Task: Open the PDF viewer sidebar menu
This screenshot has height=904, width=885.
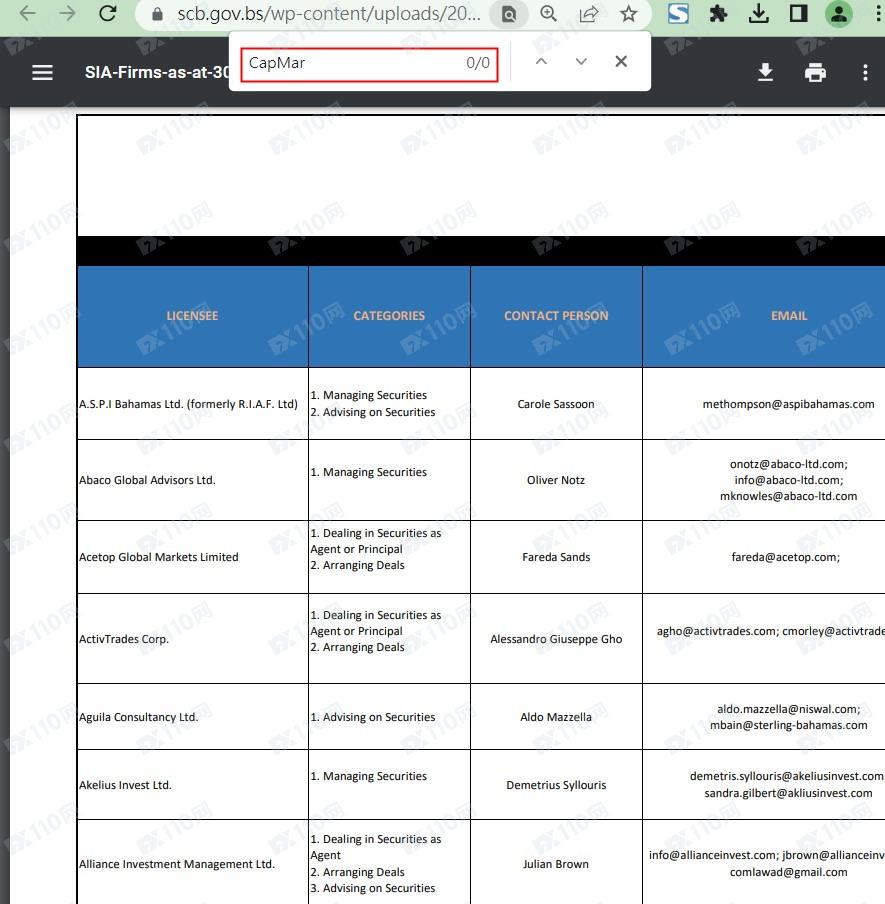Action: pyautogui.click(x=42, y=72)
